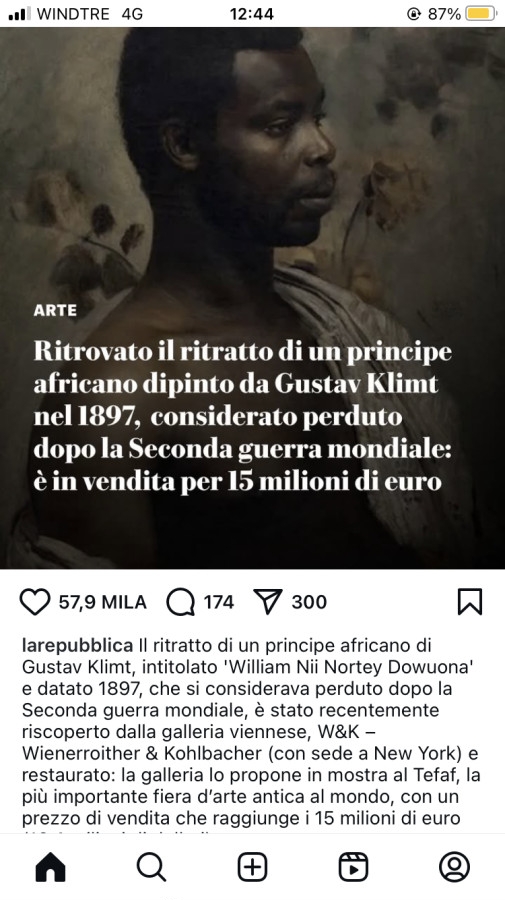The height and width of the screenshot is (900, 505).
Task: Like the post with the heart icon
Action: pos(35,602)
